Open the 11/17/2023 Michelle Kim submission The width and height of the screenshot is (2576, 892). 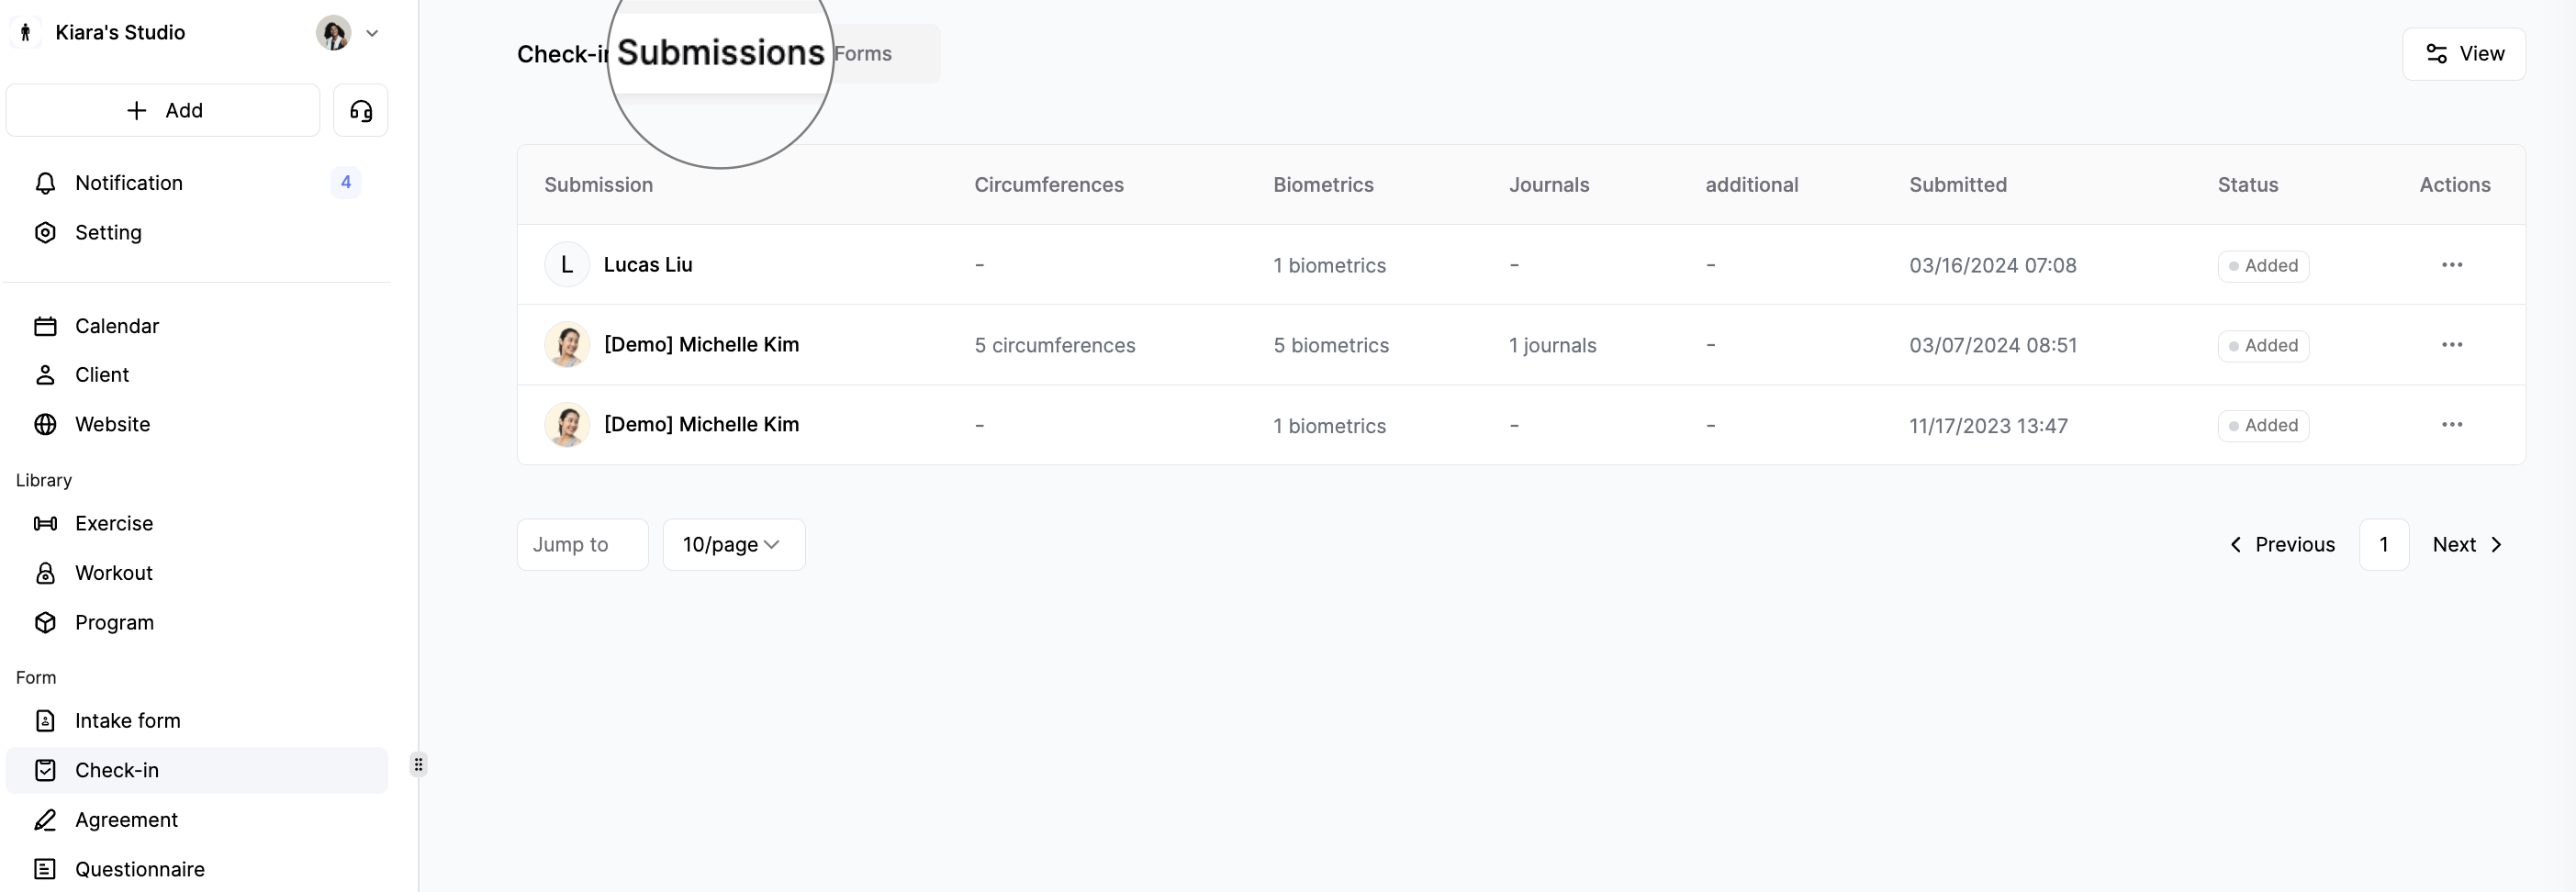(700, 425)
